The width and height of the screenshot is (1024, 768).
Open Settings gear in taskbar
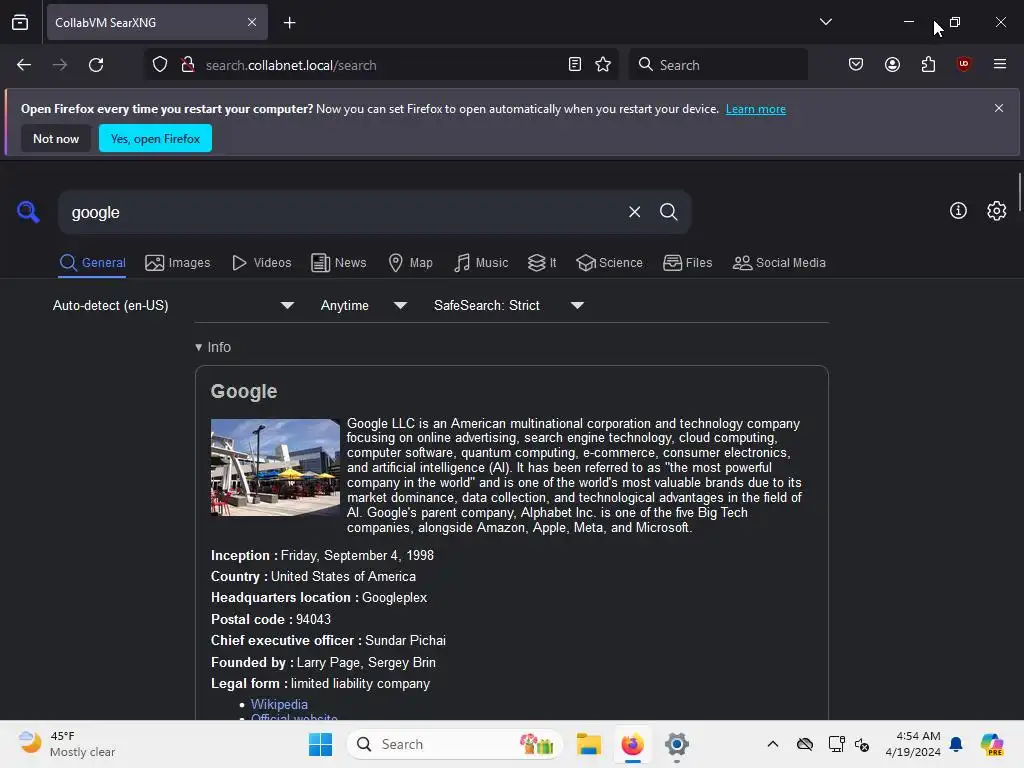pyautogui.click(x=677, y=744)
